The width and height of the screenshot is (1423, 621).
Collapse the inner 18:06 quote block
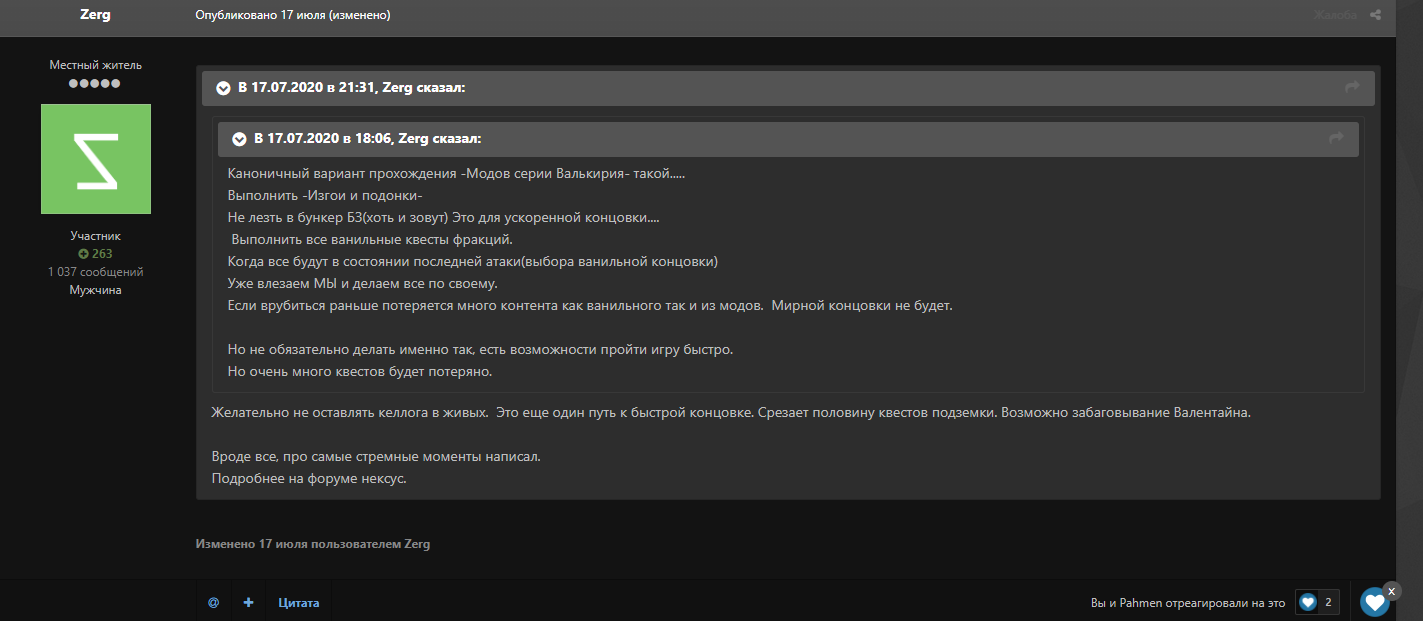tap(239, 138)
